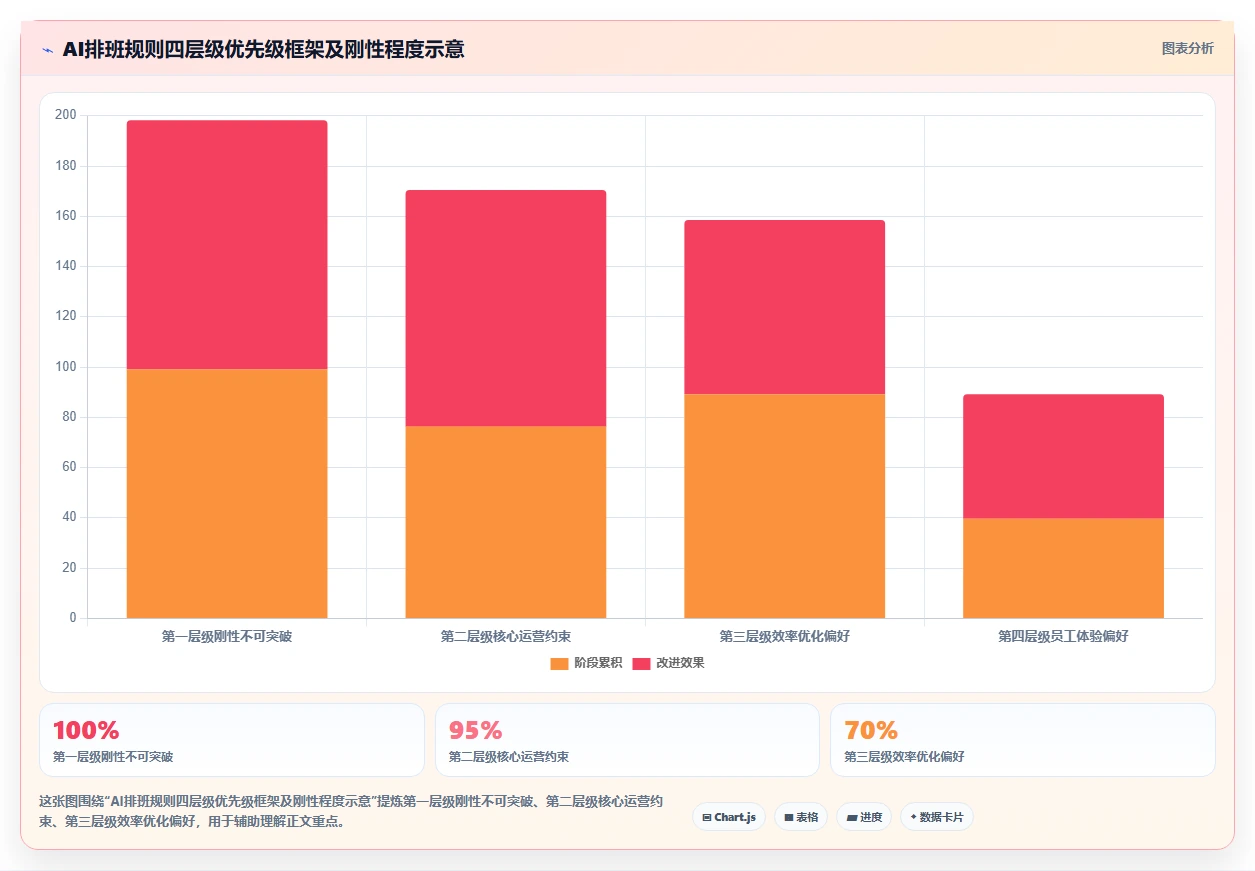Image resolution: width=1255 pixels, height=871 pixels.
Task: Select the 进度 tag
Action: (x=864, y=817)
